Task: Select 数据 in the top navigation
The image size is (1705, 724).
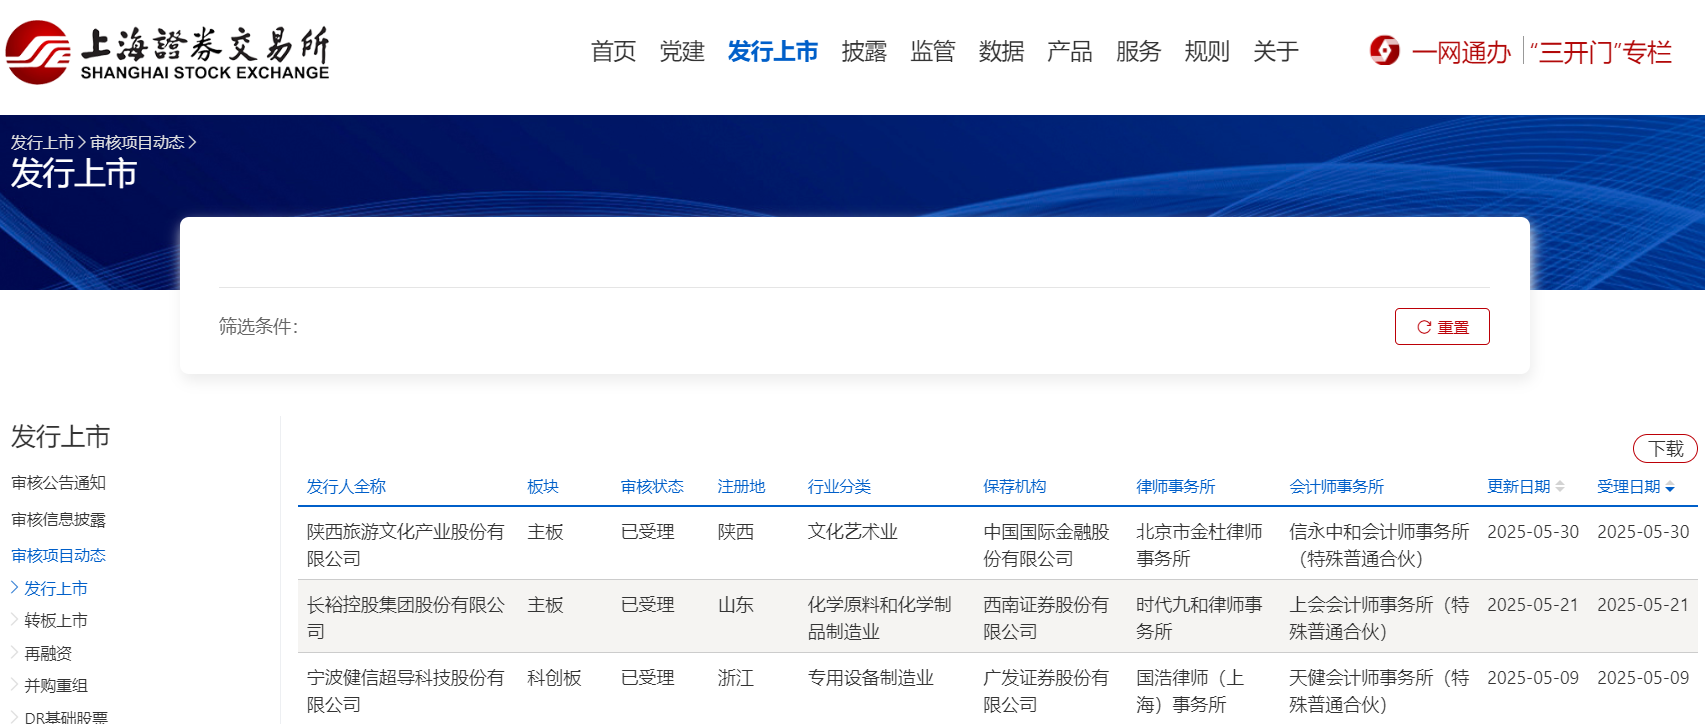Action: pos(1001,52)
